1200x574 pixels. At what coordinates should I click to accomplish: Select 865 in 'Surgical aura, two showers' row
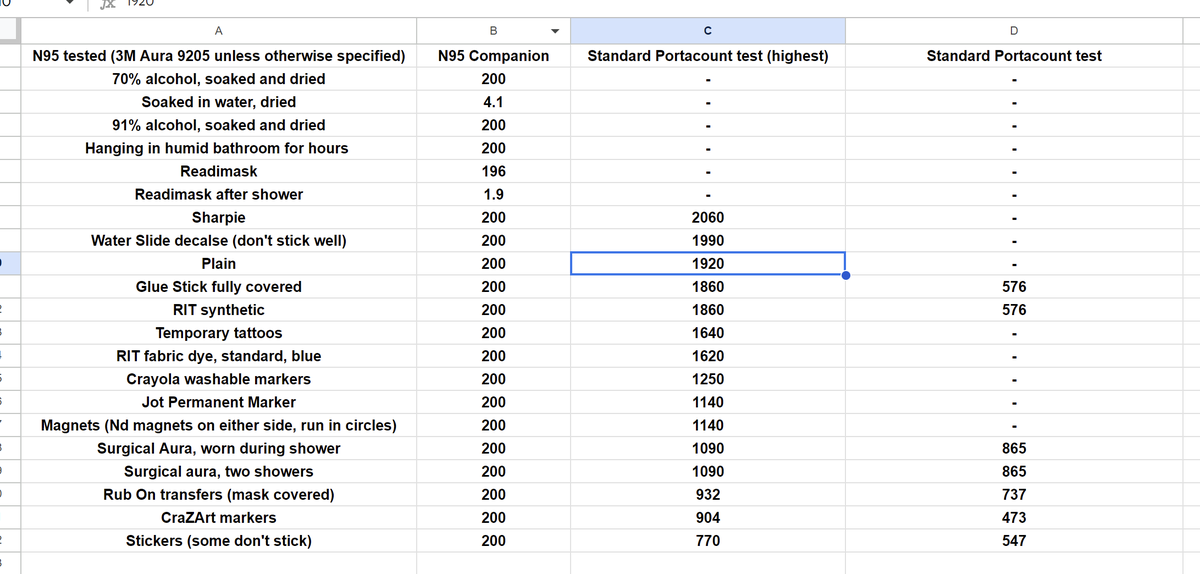click(1014, 471)
